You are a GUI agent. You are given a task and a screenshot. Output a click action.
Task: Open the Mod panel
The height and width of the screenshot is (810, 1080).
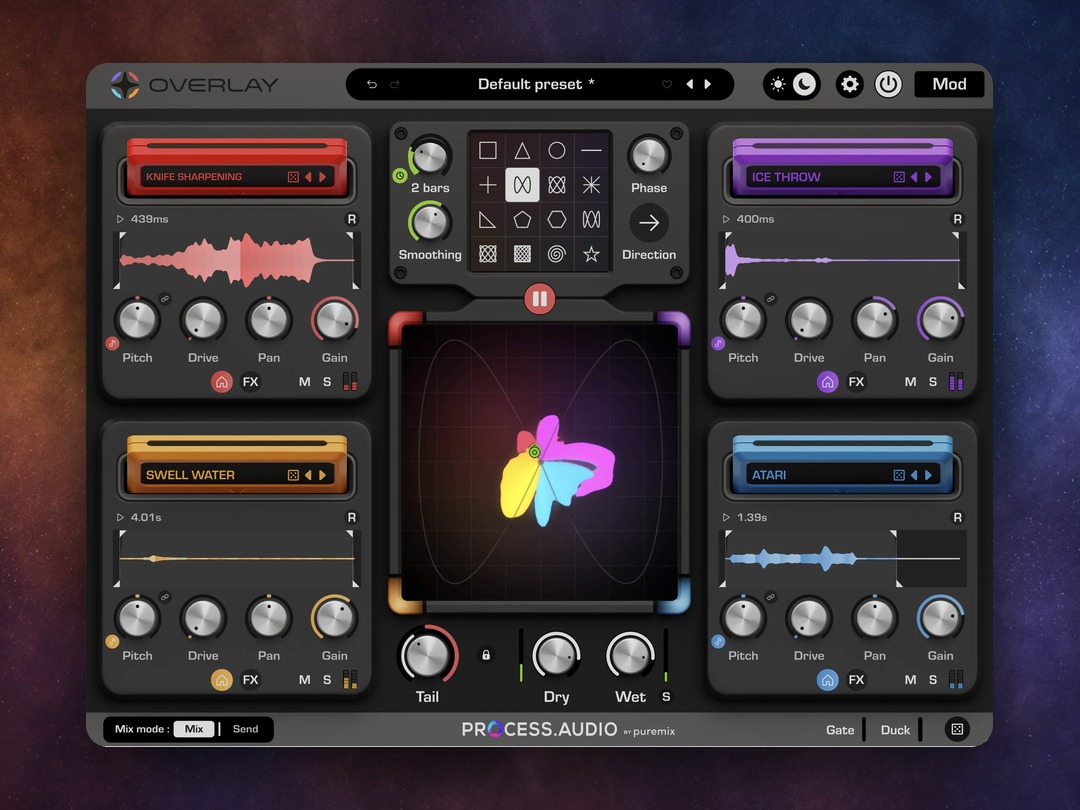point(949,84)
